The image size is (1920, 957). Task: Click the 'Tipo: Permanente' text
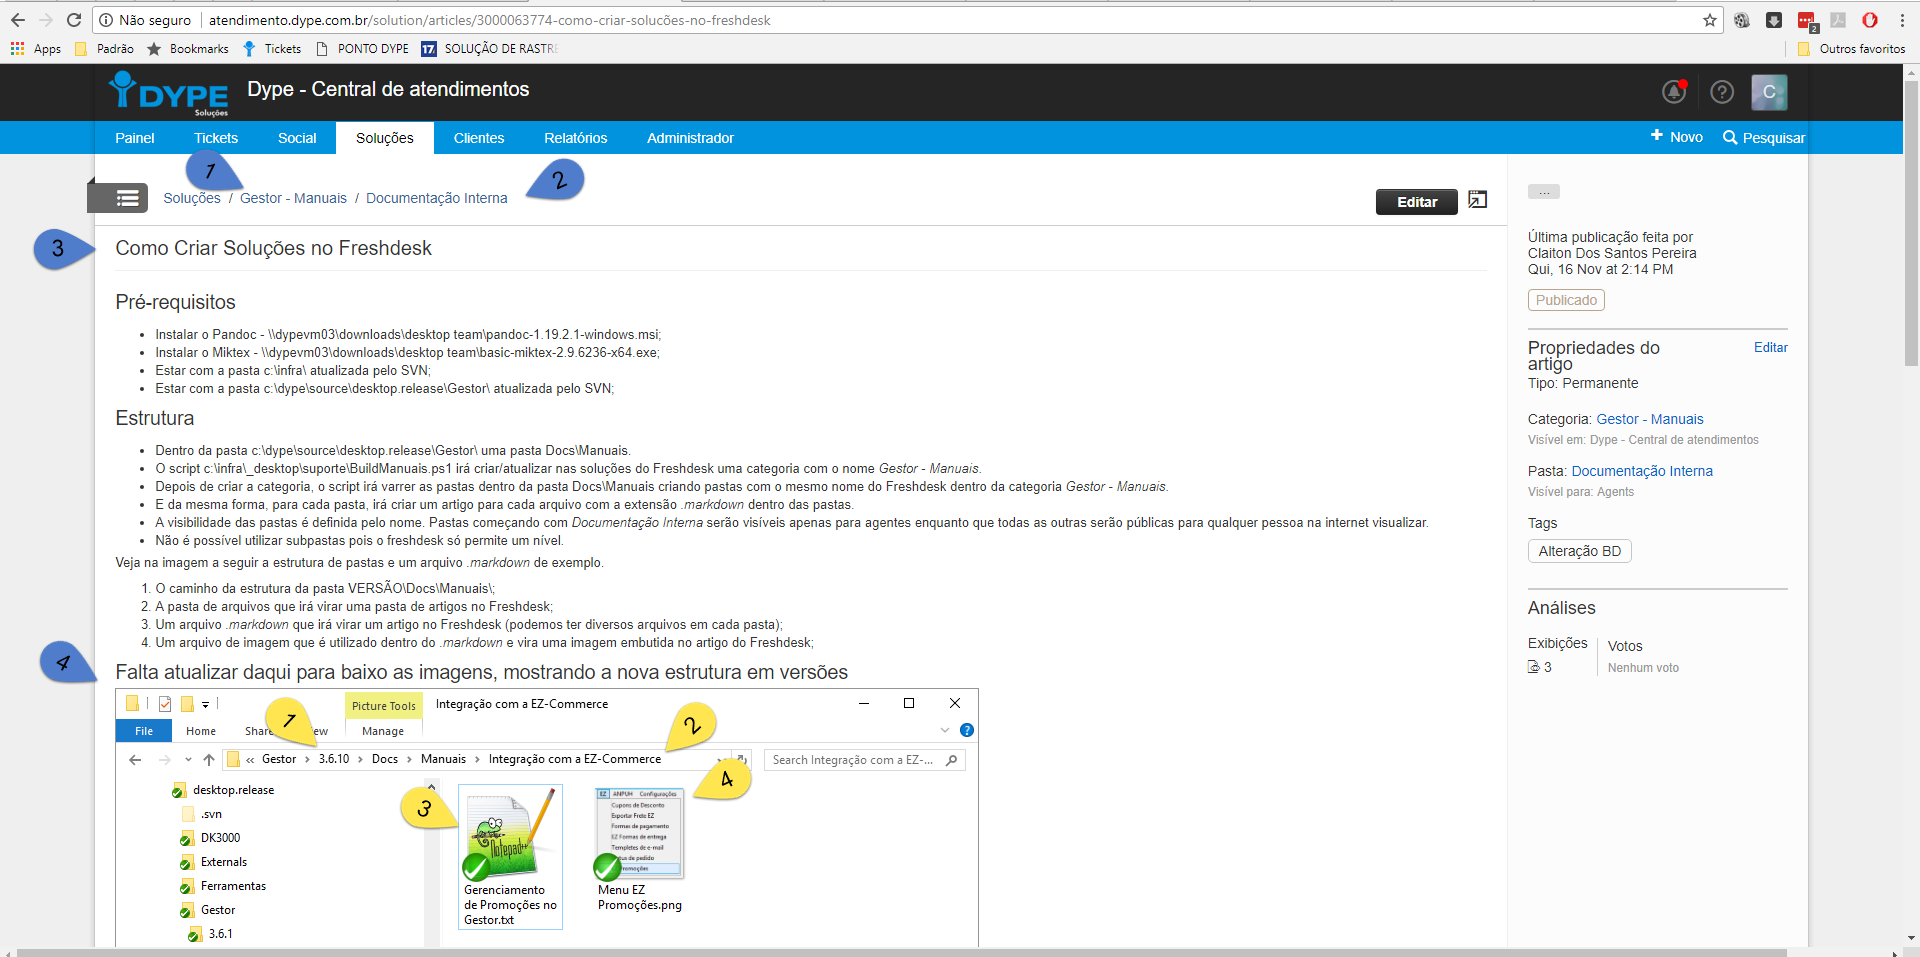tap(1583, 383)
